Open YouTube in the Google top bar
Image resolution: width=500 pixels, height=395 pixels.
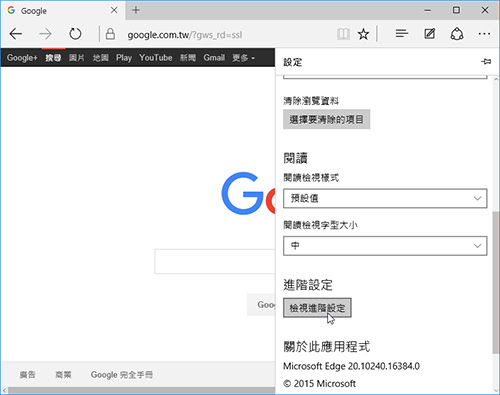[x=156, y=58]
